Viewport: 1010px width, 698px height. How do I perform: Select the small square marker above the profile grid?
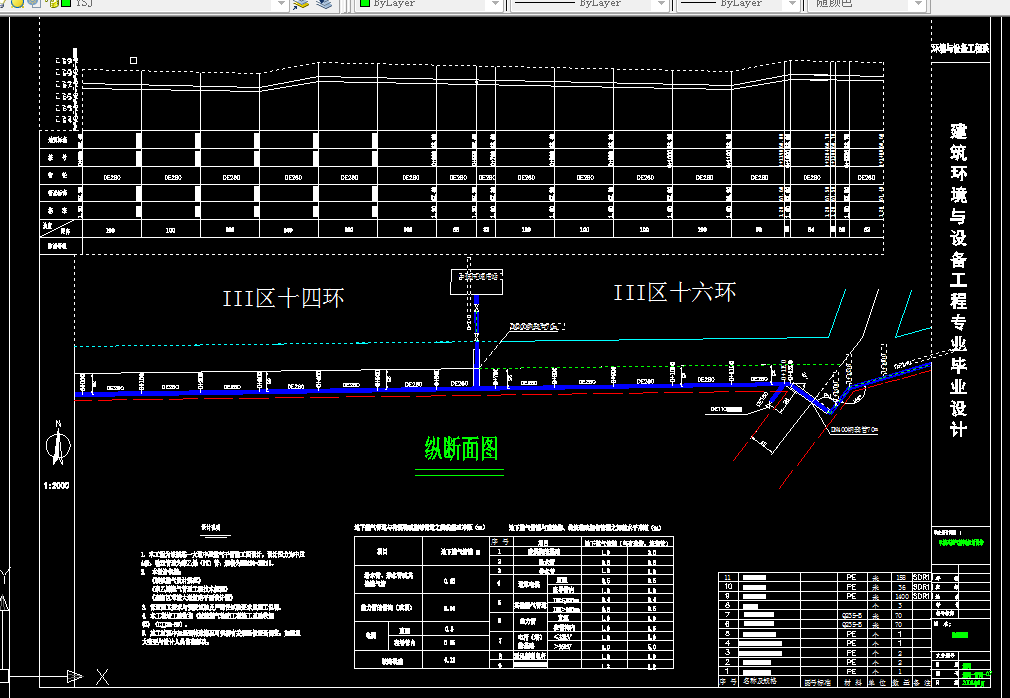click(x=133, y=61)
